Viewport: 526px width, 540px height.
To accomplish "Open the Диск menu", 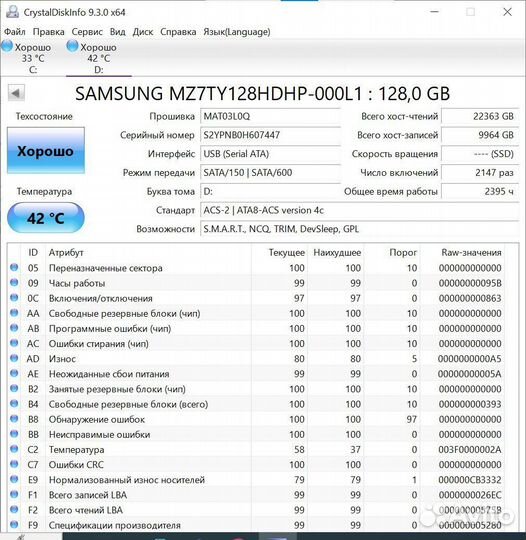I will 143,32.
